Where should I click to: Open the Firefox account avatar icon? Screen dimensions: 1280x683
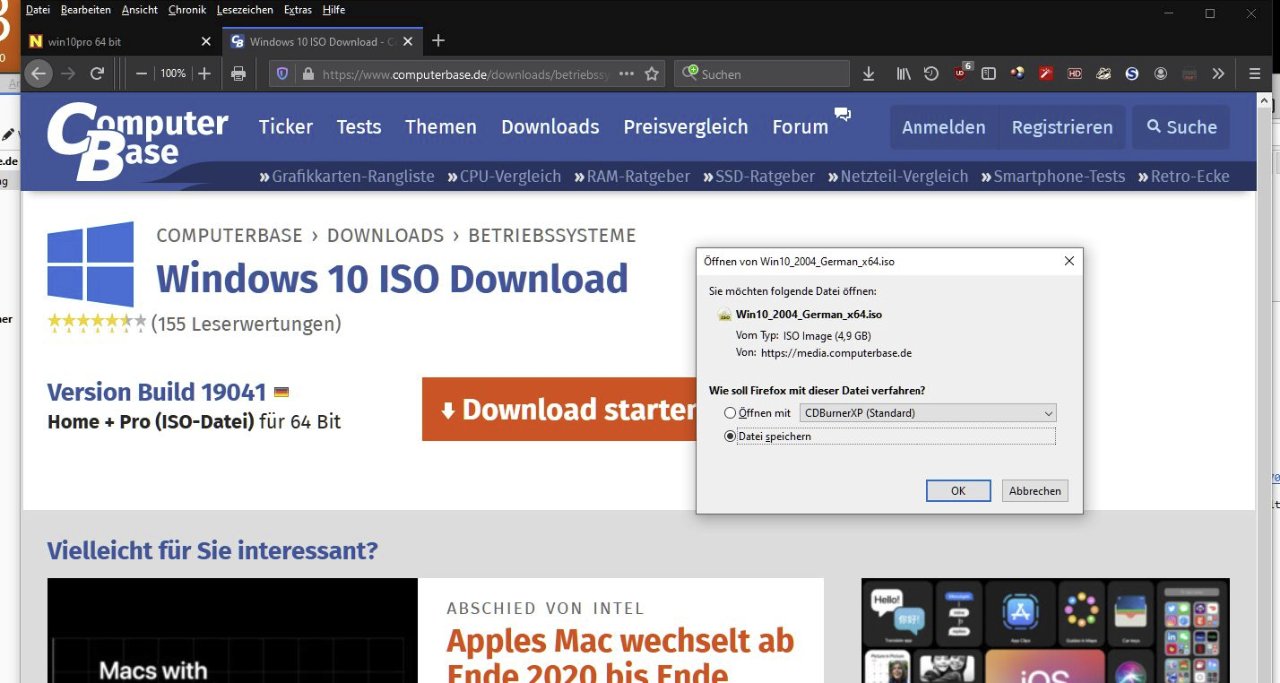pos(1160,74)
